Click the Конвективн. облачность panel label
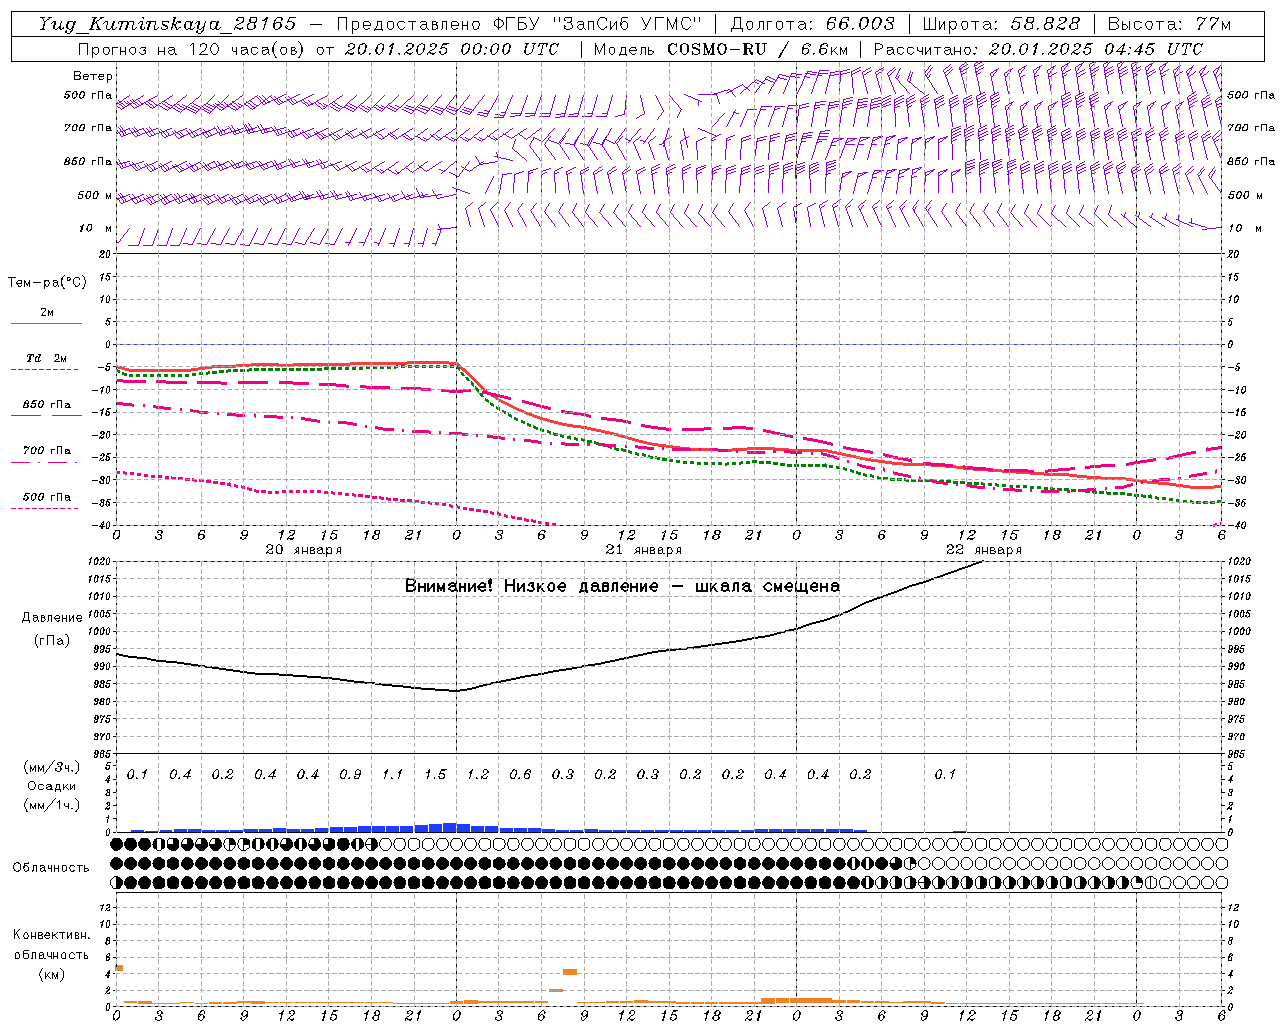 pos(51,945)
